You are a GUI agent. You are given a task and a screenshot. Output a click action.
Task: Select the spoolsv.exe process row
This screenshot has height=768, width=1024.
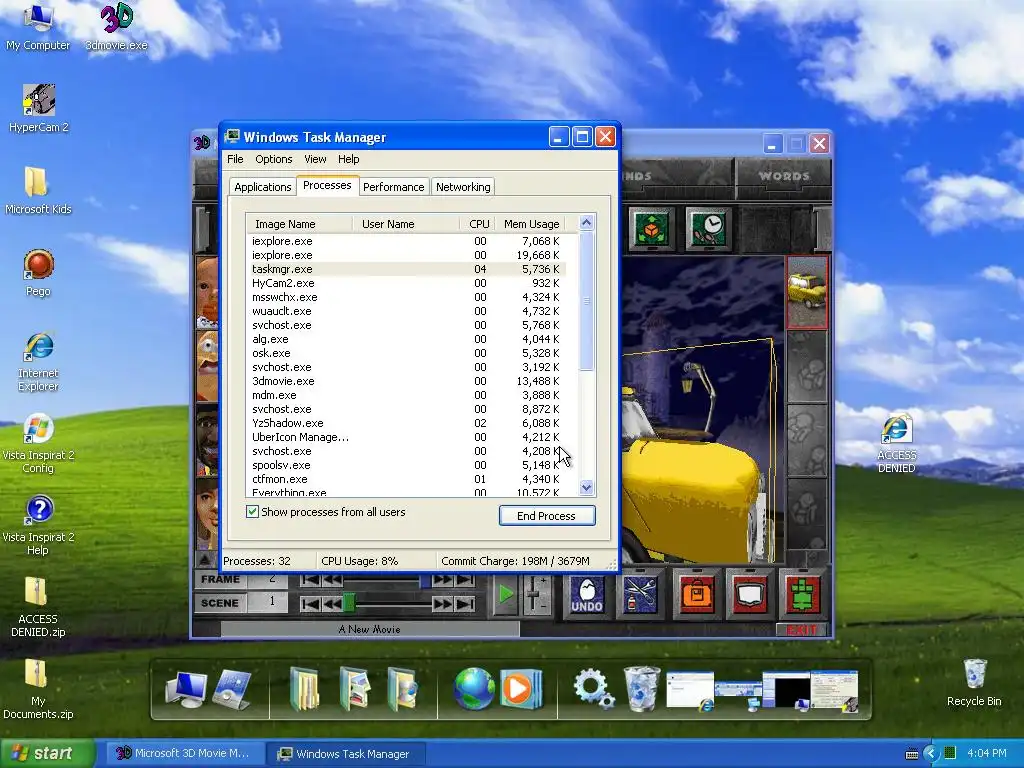click(x=406, y=465)
